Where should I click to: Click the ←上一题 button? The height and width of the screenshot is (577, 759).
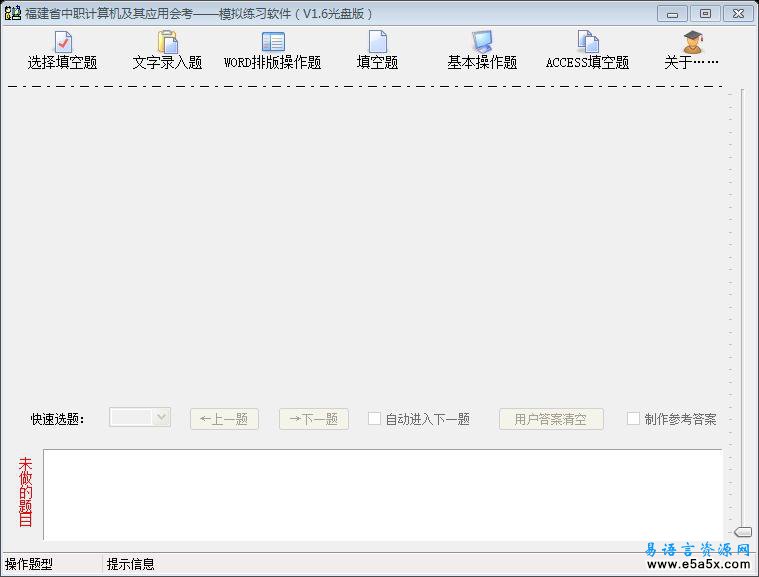[224, 419]
